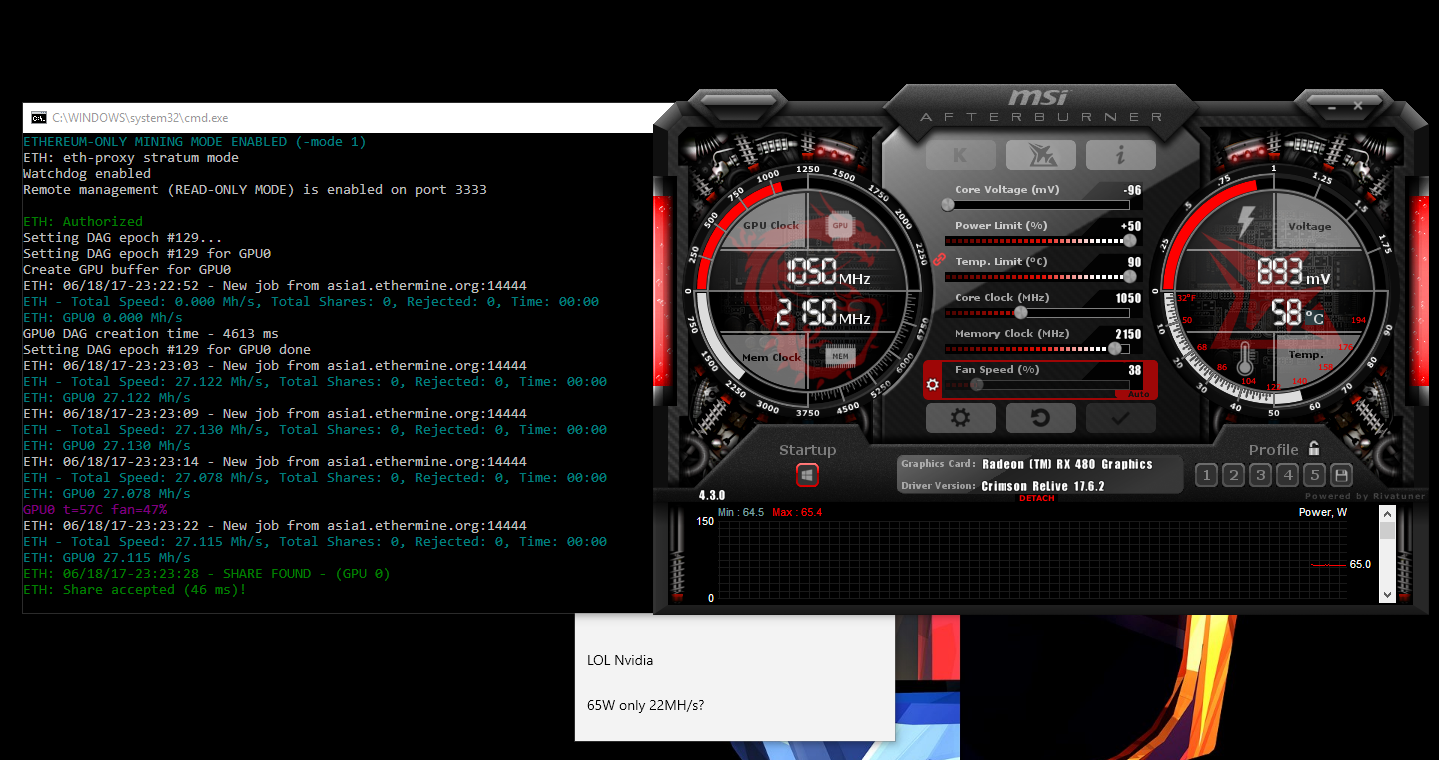The height and width of the screenshot is (760, 1439).
Task: Save profile with the floppy disk icon
Action: tap(1341, 475)
